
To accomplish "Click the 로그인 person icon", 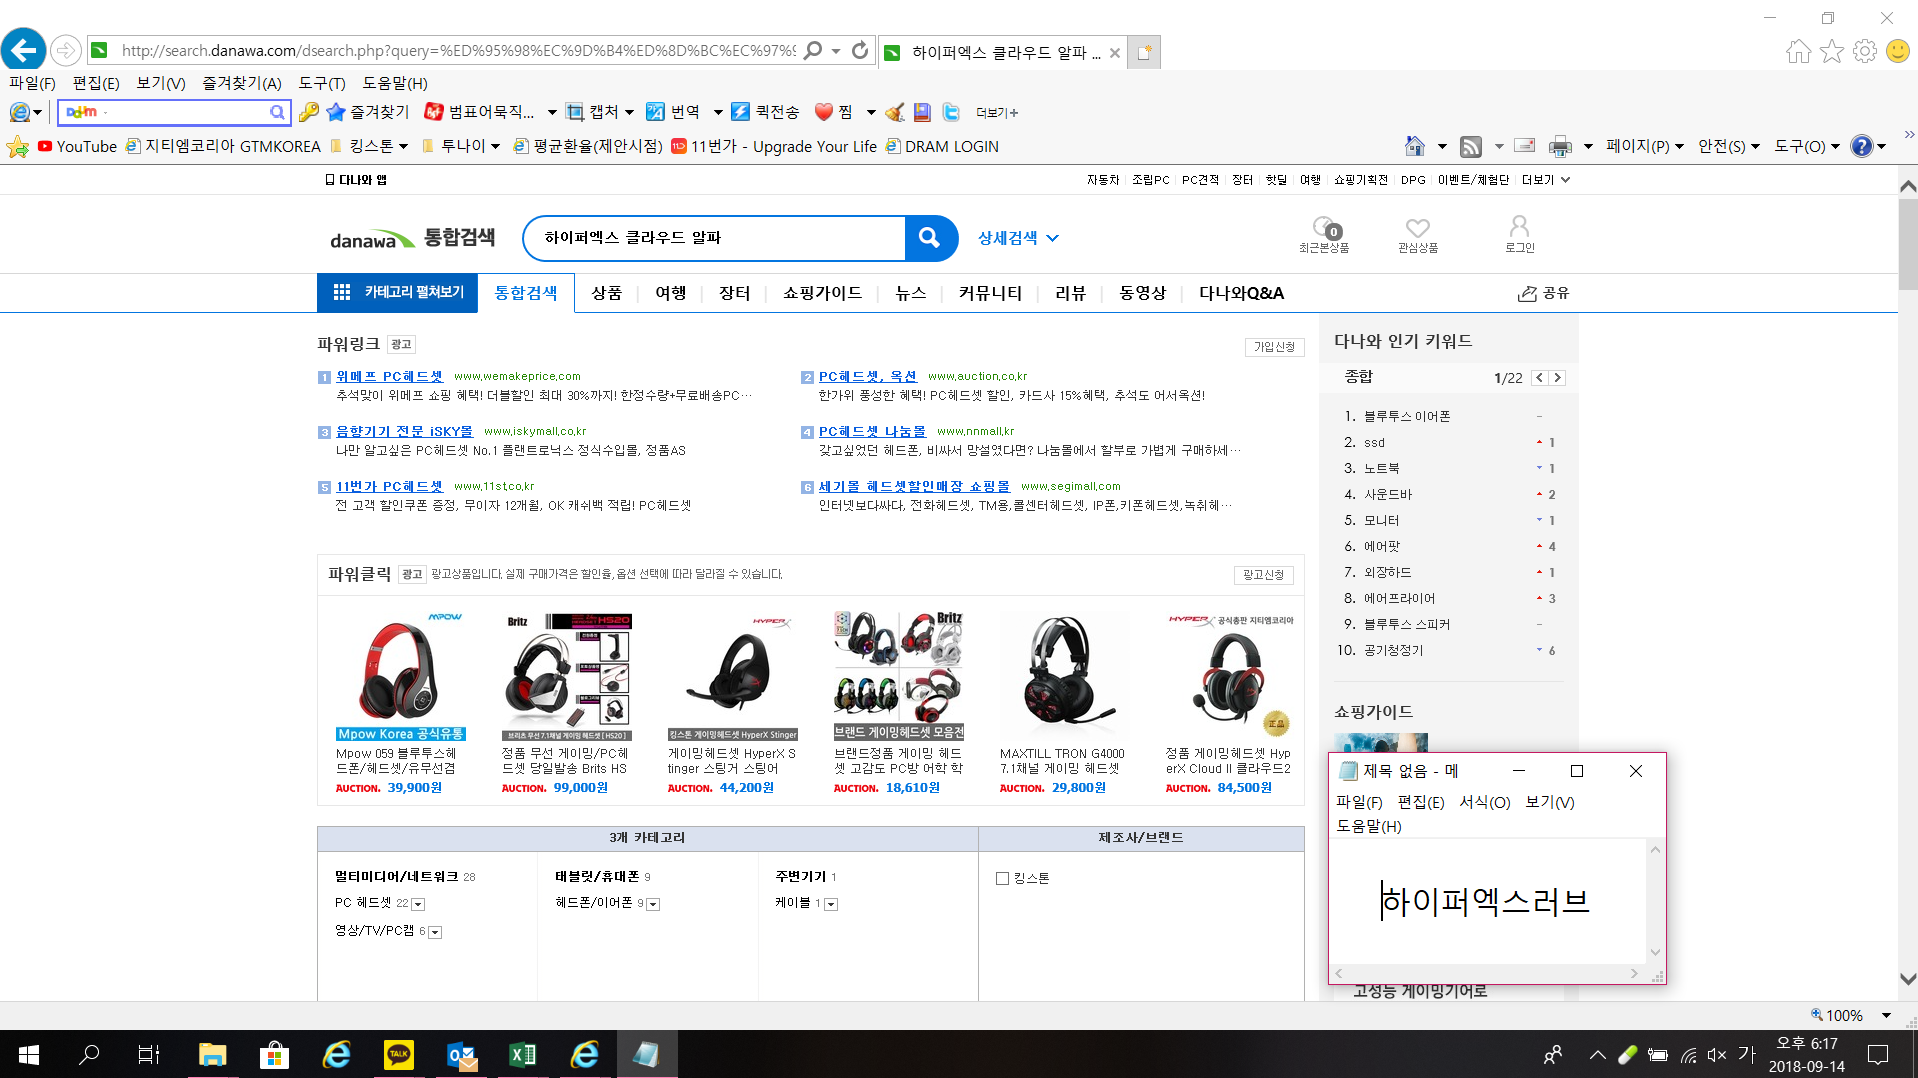I will (x=1519, y=234).
